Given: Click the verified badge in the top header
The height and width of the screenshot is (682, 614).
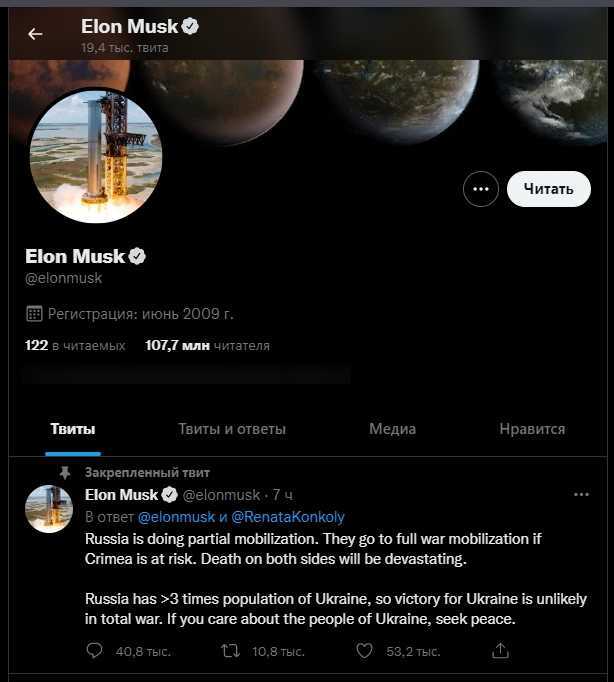Looking at the screenshot, I should click(x=190, y=27).
